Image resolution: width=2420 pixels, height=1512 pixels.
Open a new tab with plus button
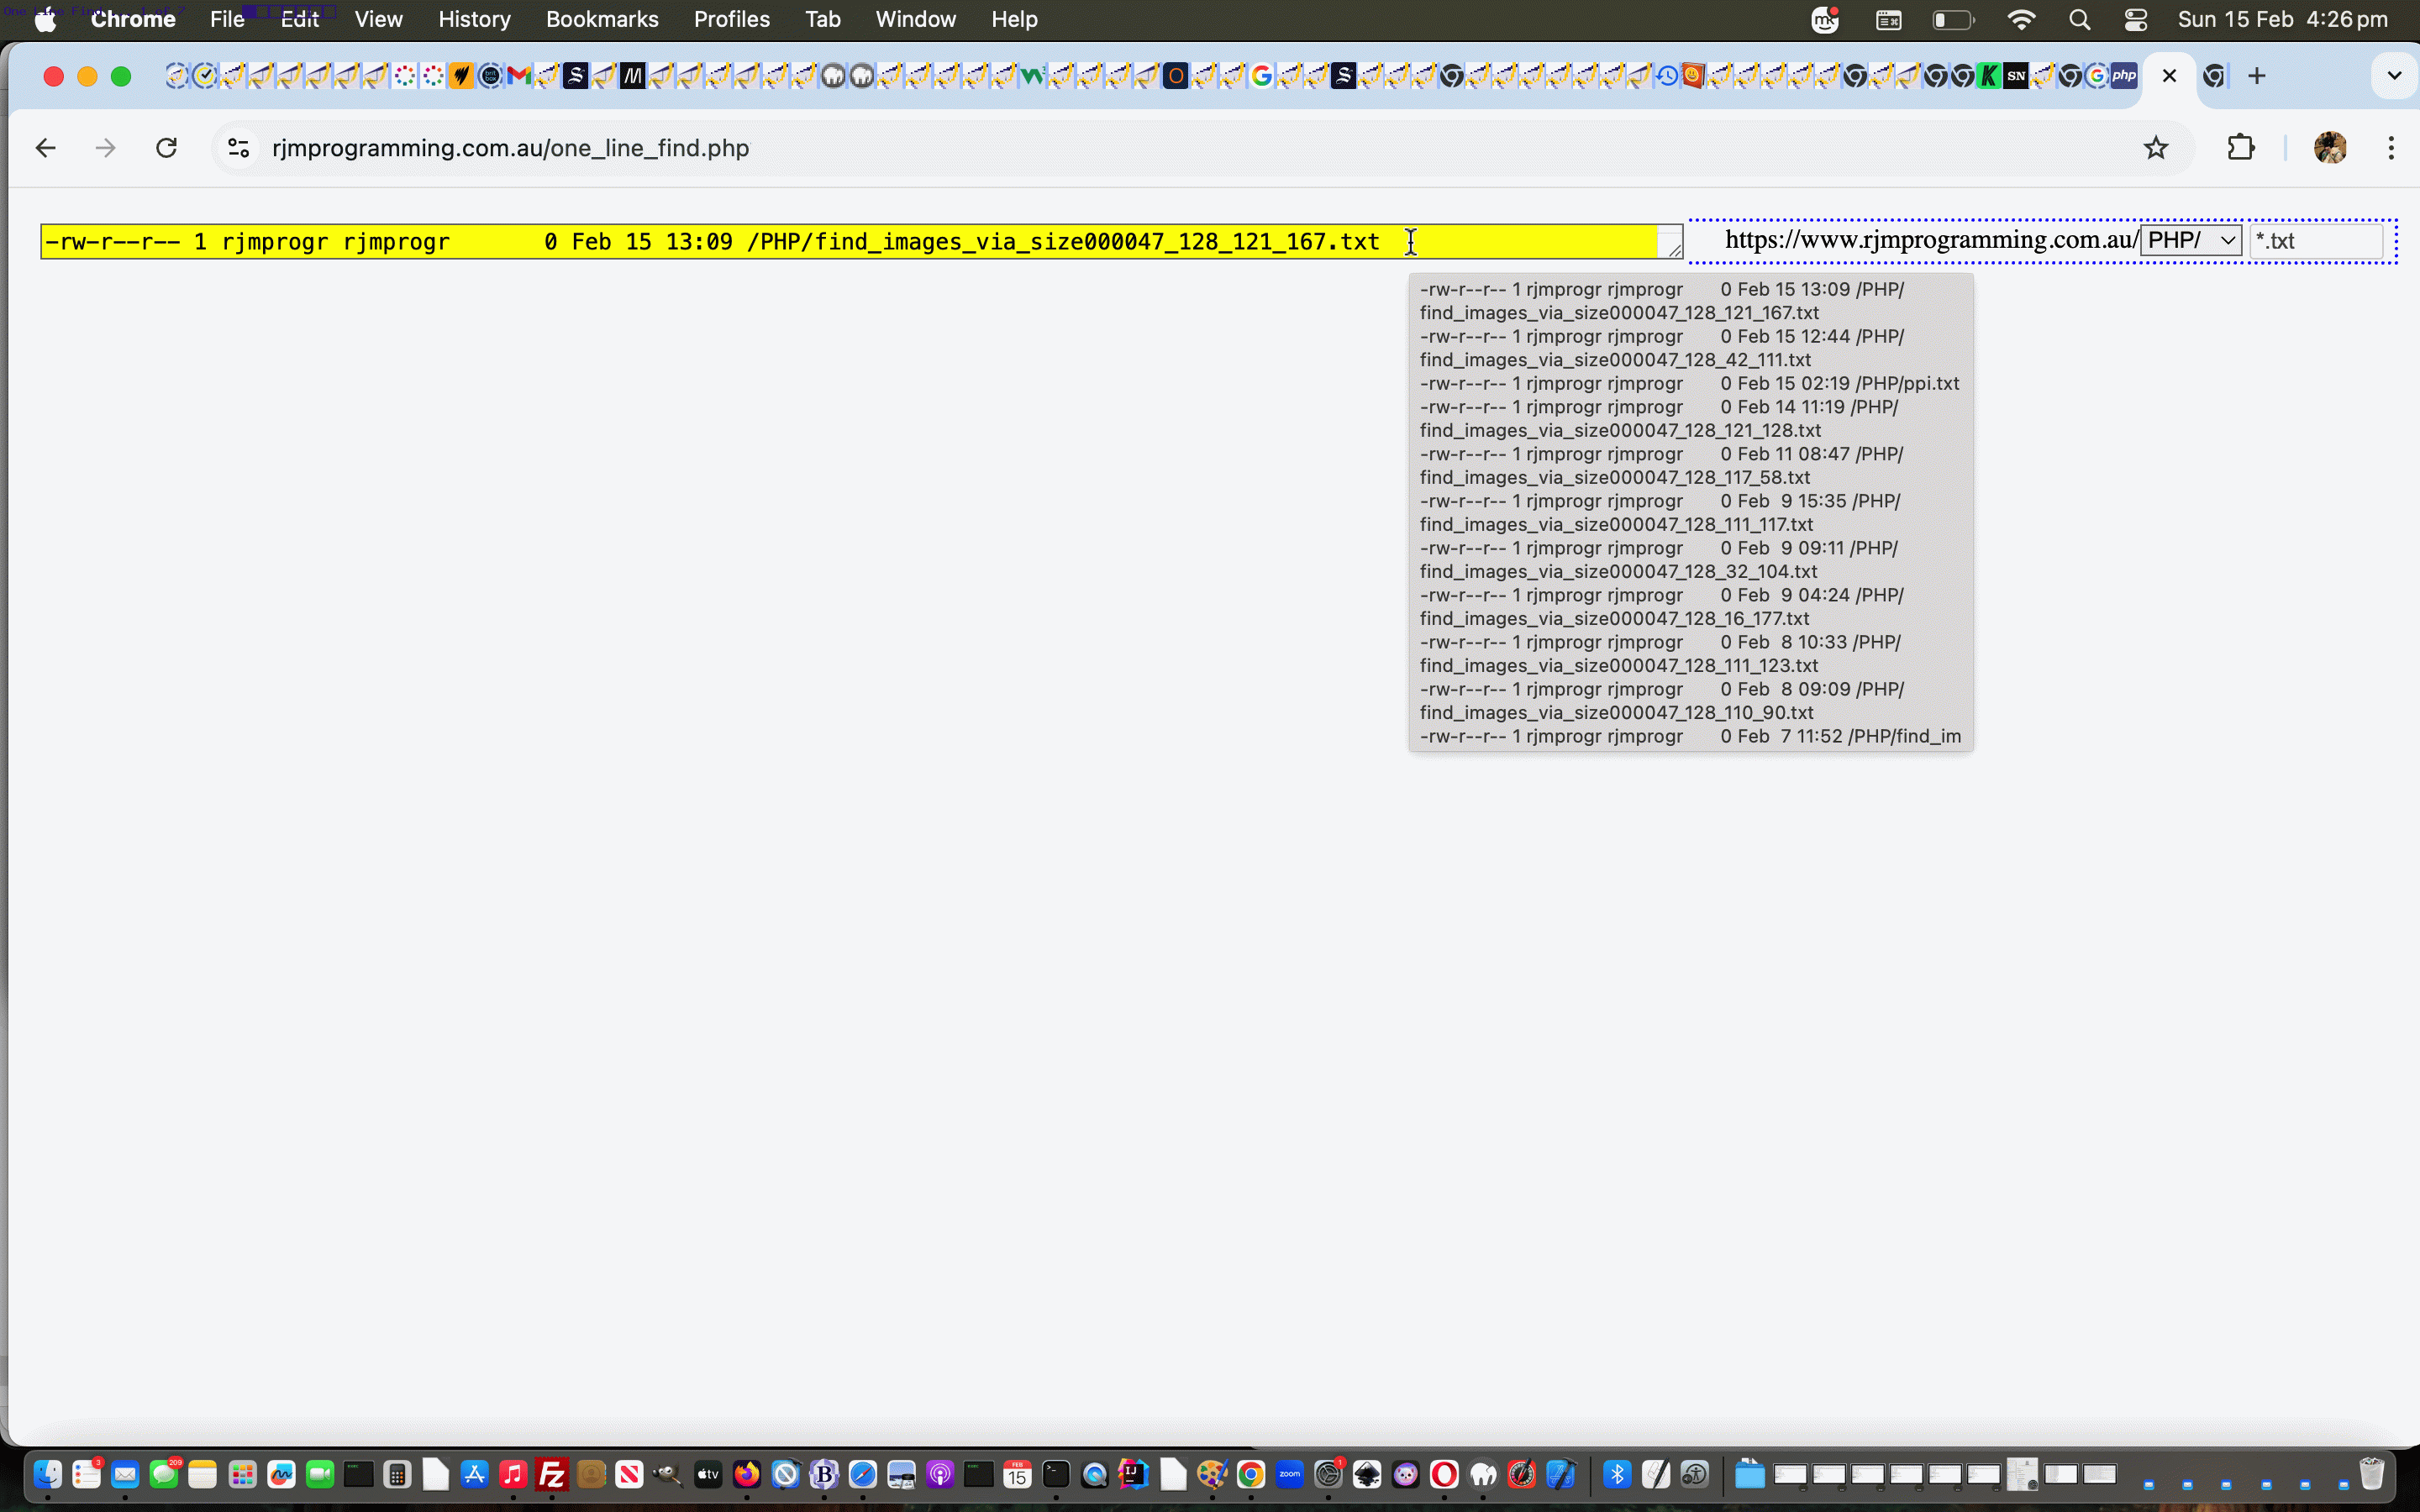pos(2256,76)
